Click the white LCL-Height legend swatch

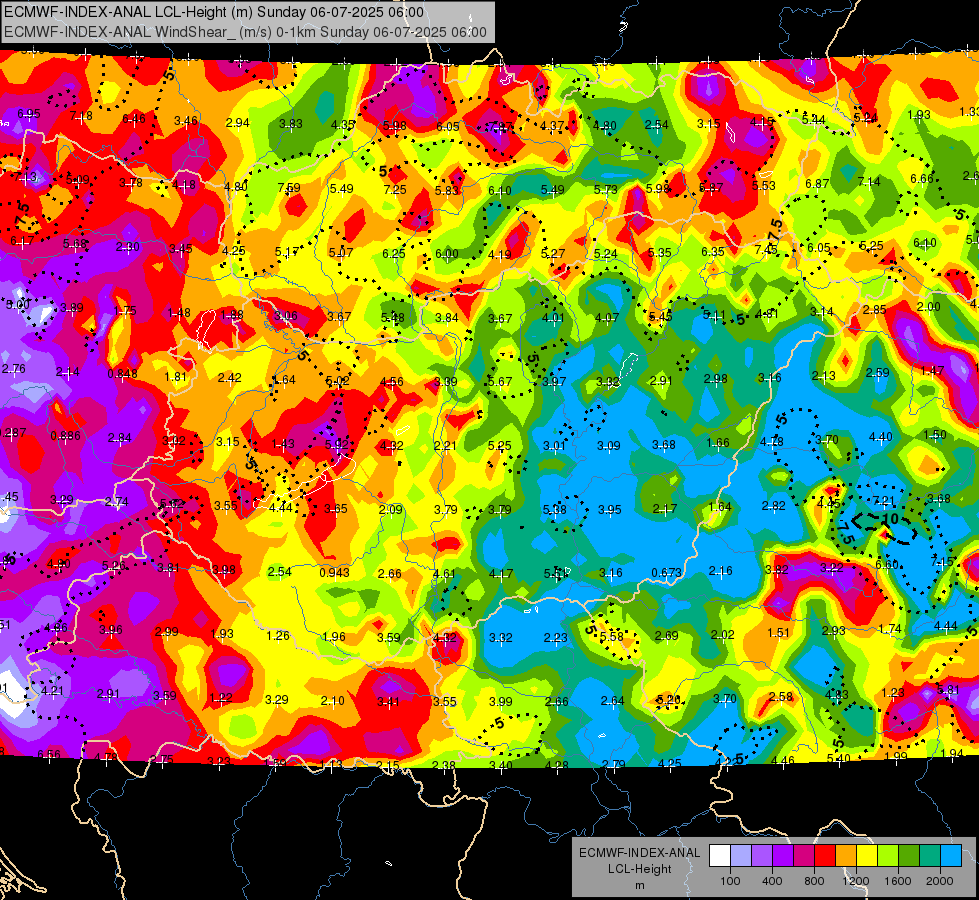[x=719, y=856]
